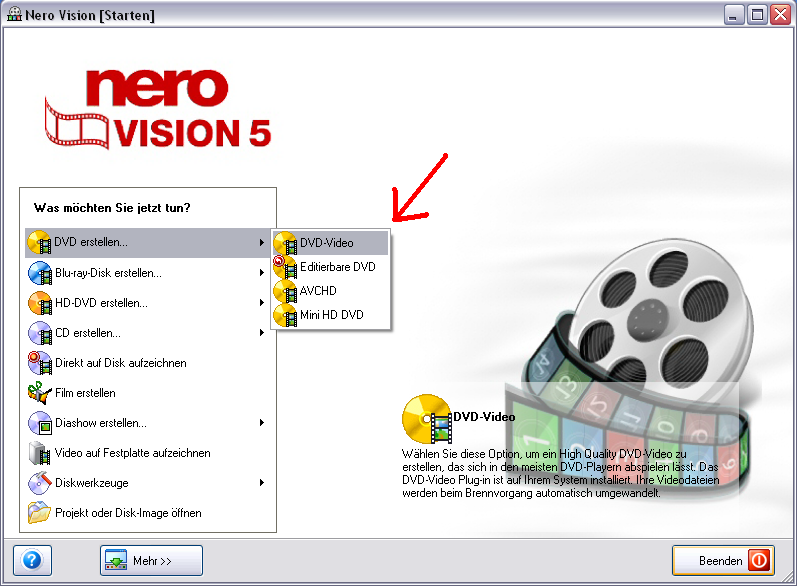
Task: Click the Mehr >> button
Action: coord(151,561)
